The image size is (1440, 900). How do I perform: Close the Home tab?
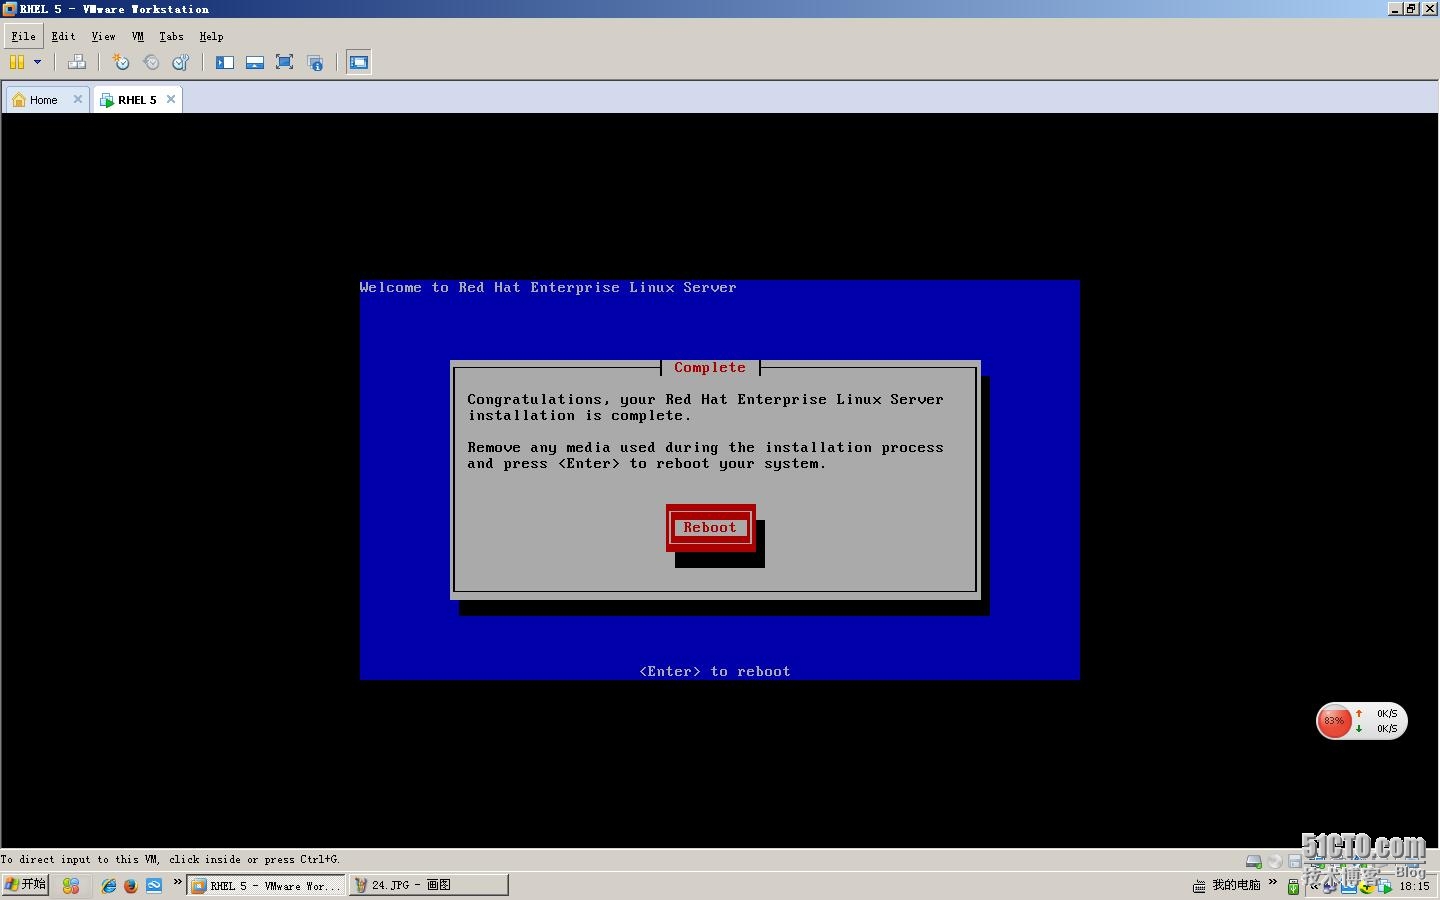point(78,99)
